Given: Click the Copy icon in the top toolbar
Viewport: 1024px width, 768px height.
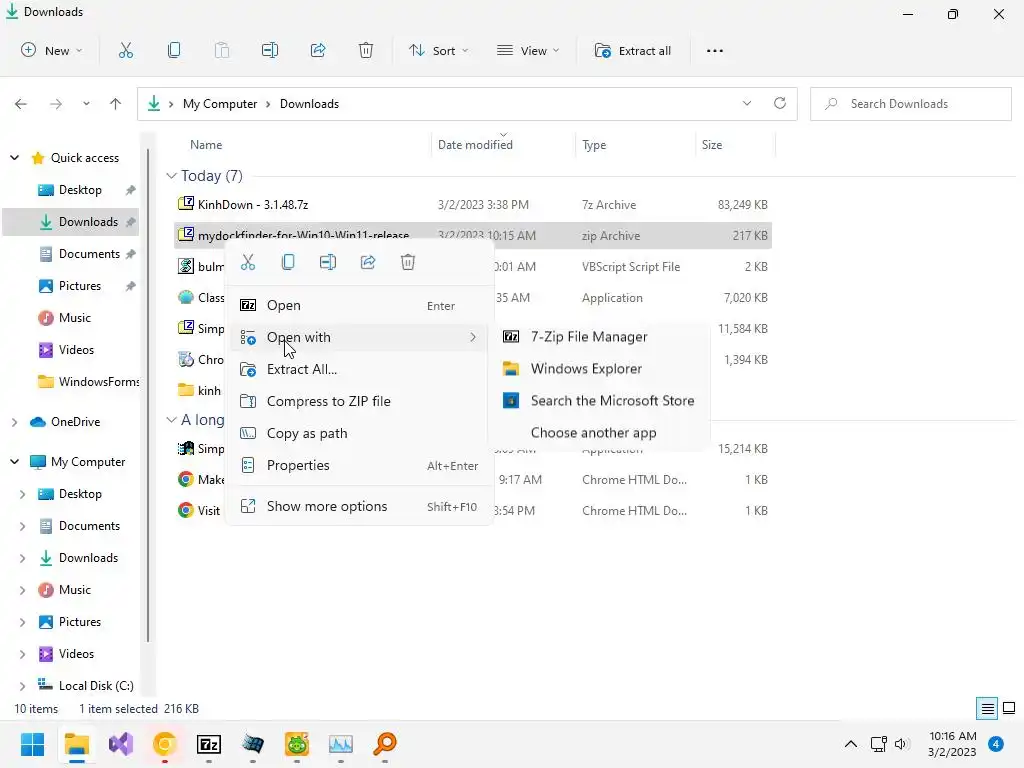Looking at the screenshot, I should pyautogui.click(x=174, y=50).
